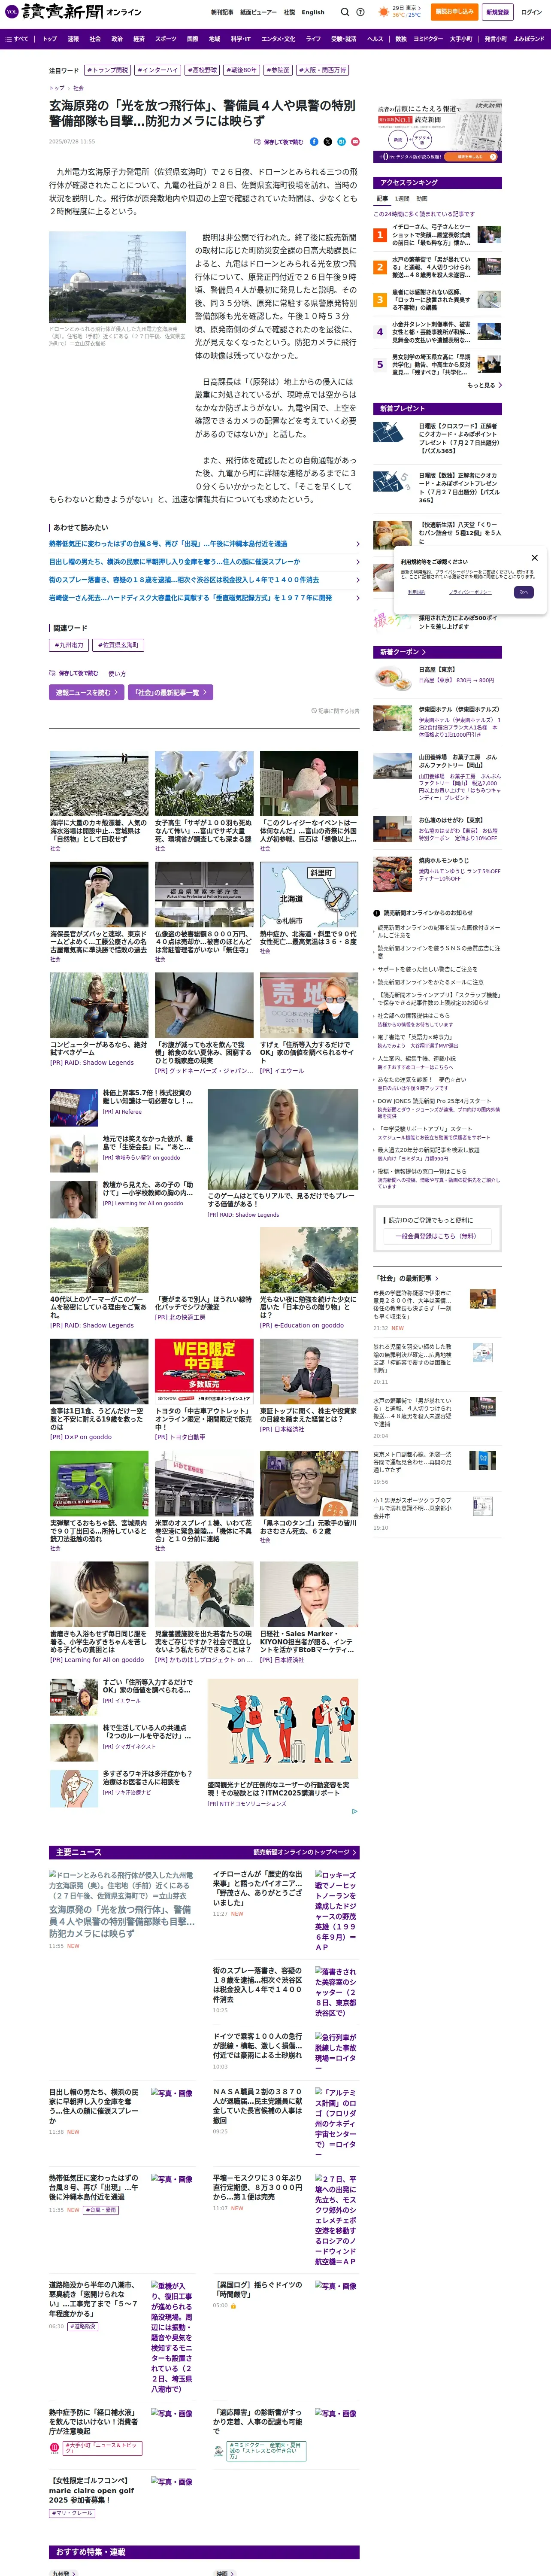Open 紙面ビューアー header link
The image size is (551, 2576).
tap(258, 13)
